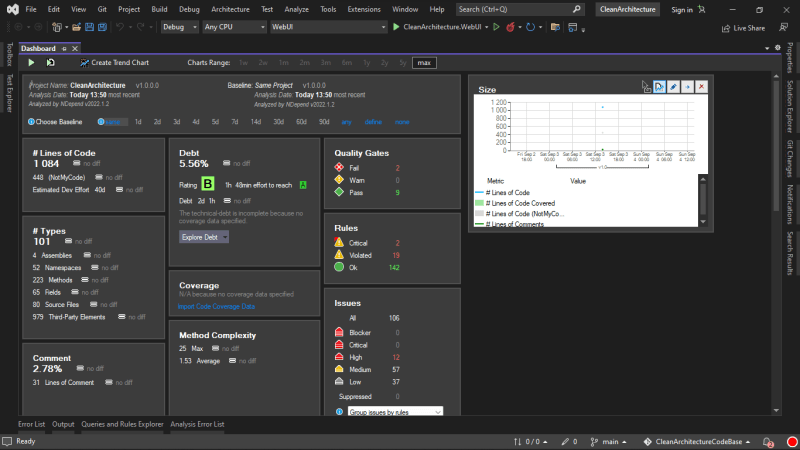Screen dimensions: 800x450
Task: Run analysis with the green play icon in Dashboard
Action: pyautogui.click(x=31, y=63)
